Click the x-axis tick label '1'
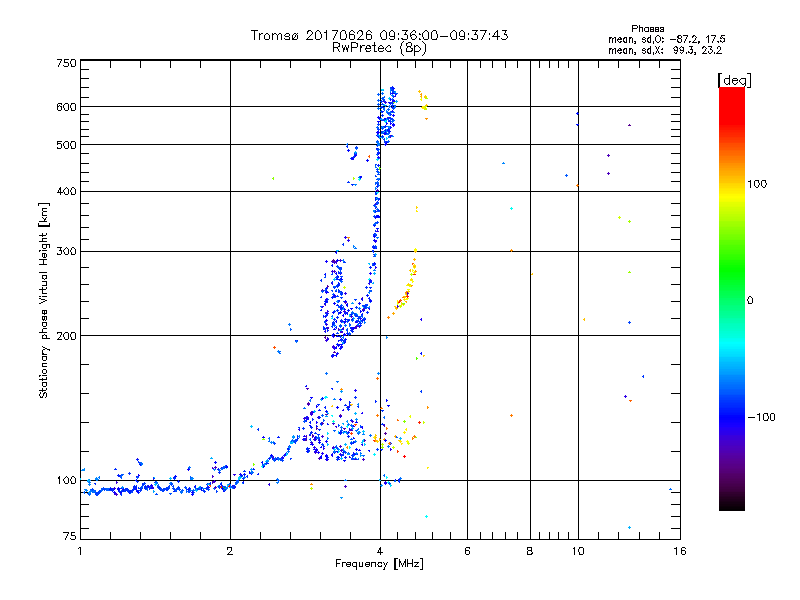This screenshot has width=800, height=600. (80, 551)
